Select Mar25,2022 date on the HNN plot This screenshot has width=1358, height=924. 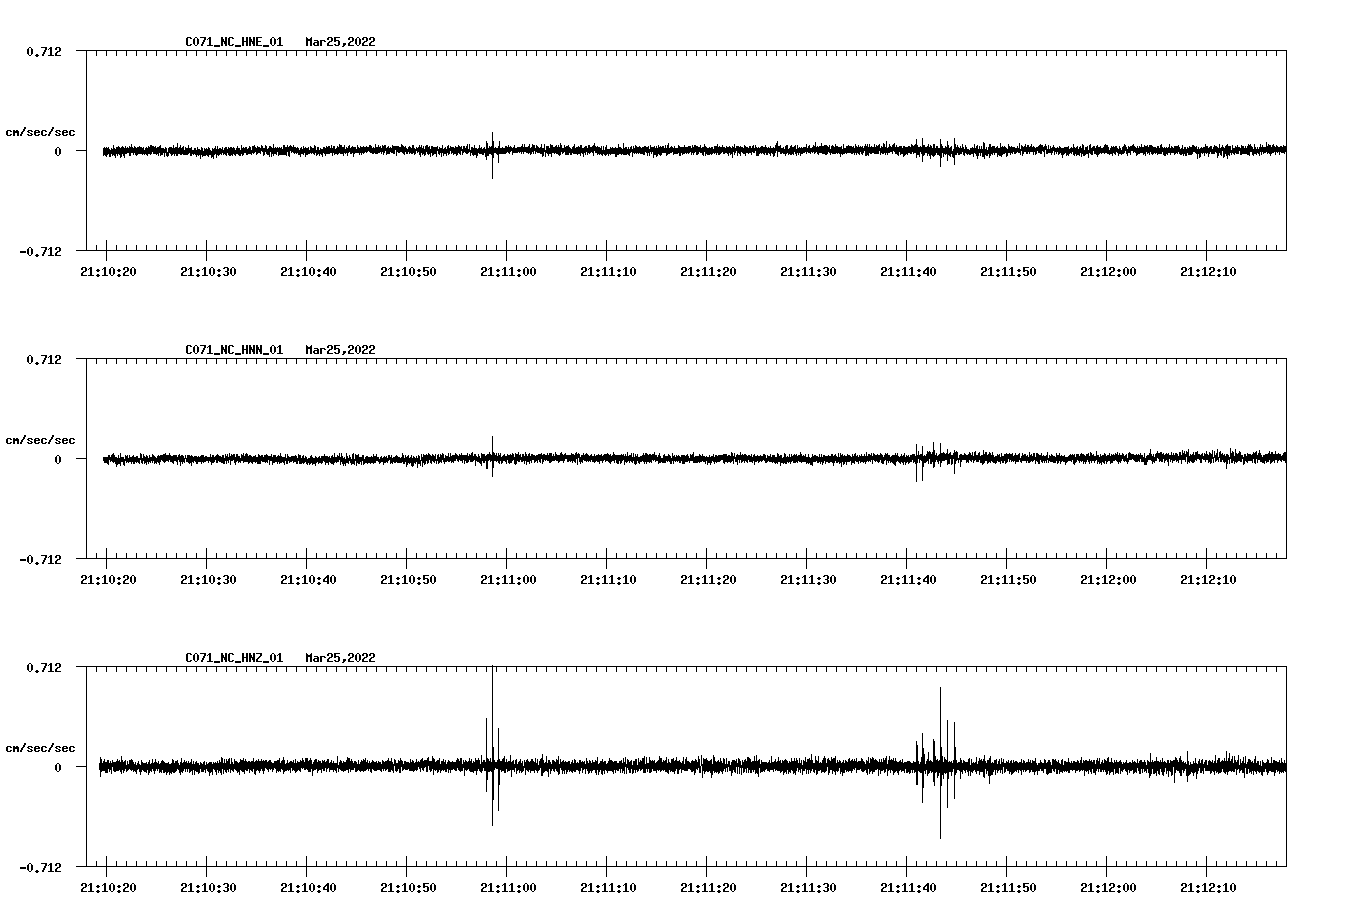coord(340,350)
